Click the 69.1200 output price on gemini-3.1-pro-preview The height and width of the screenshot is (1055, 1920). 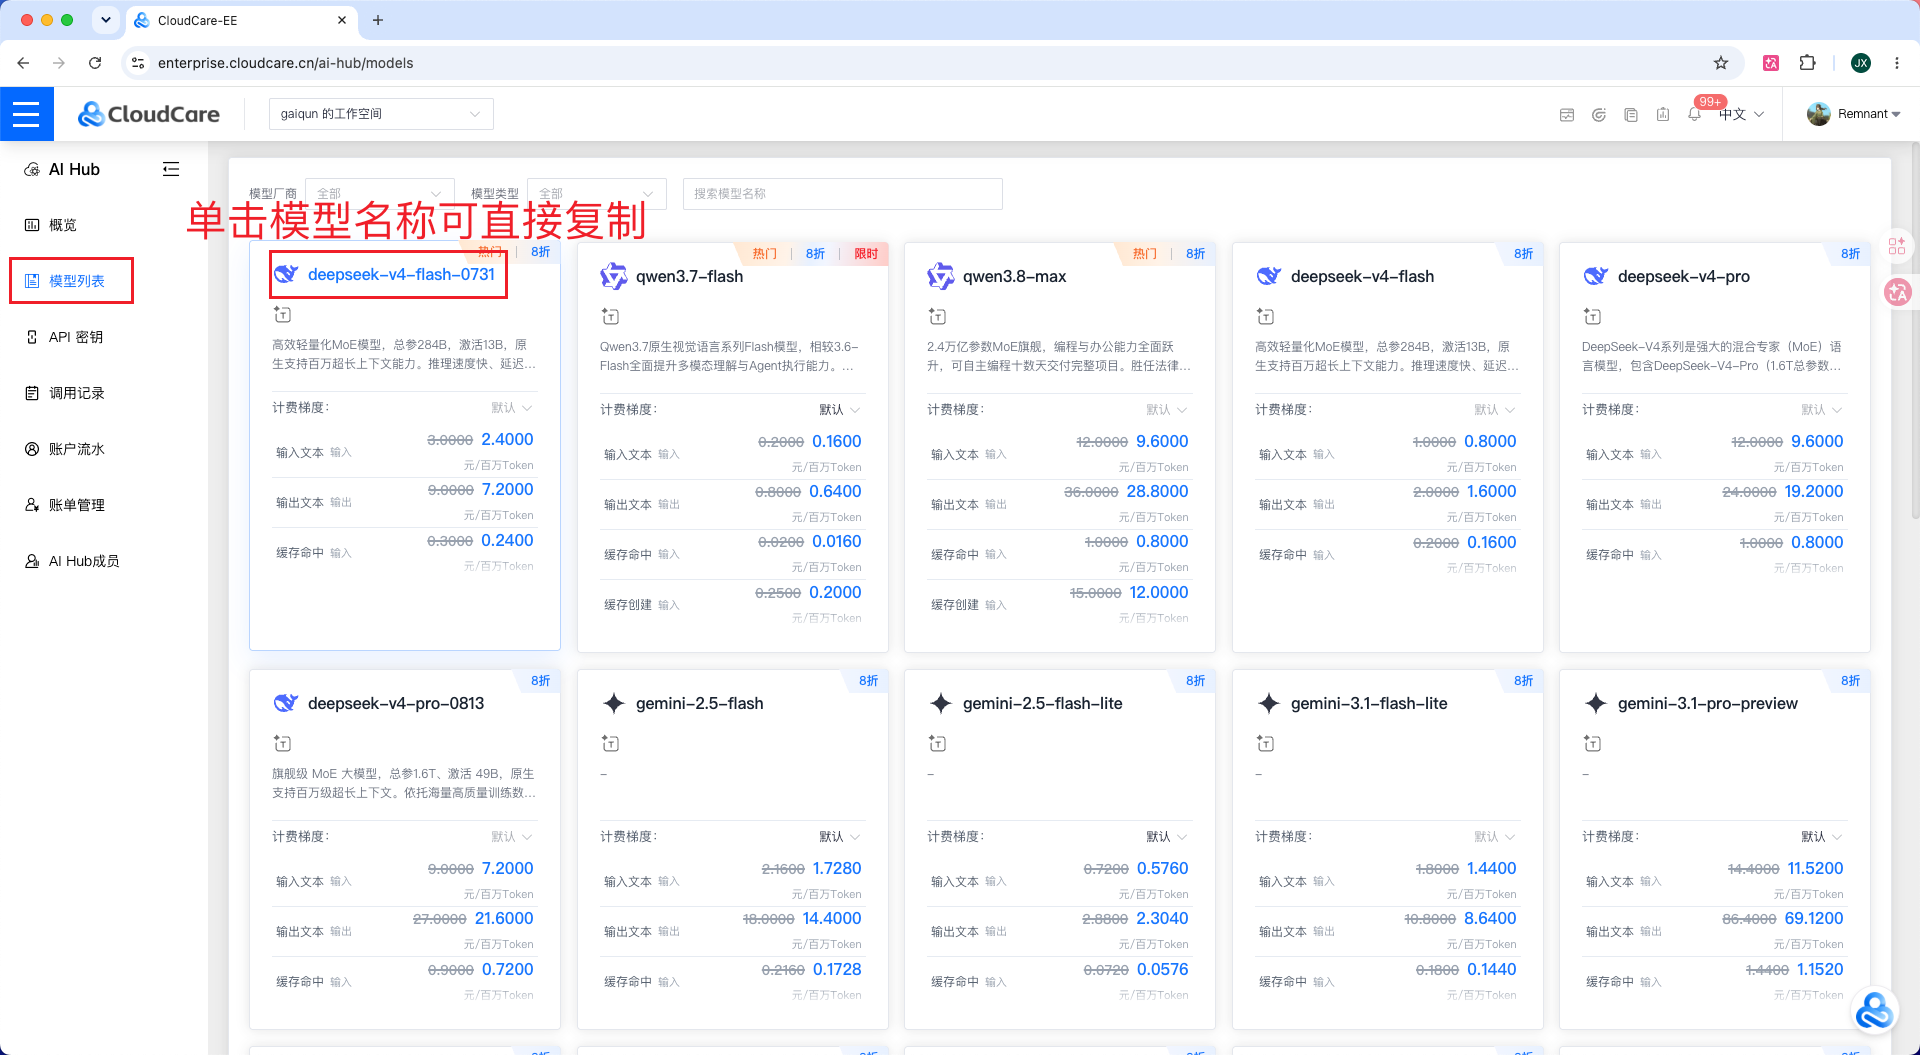tap(1813, 919)
